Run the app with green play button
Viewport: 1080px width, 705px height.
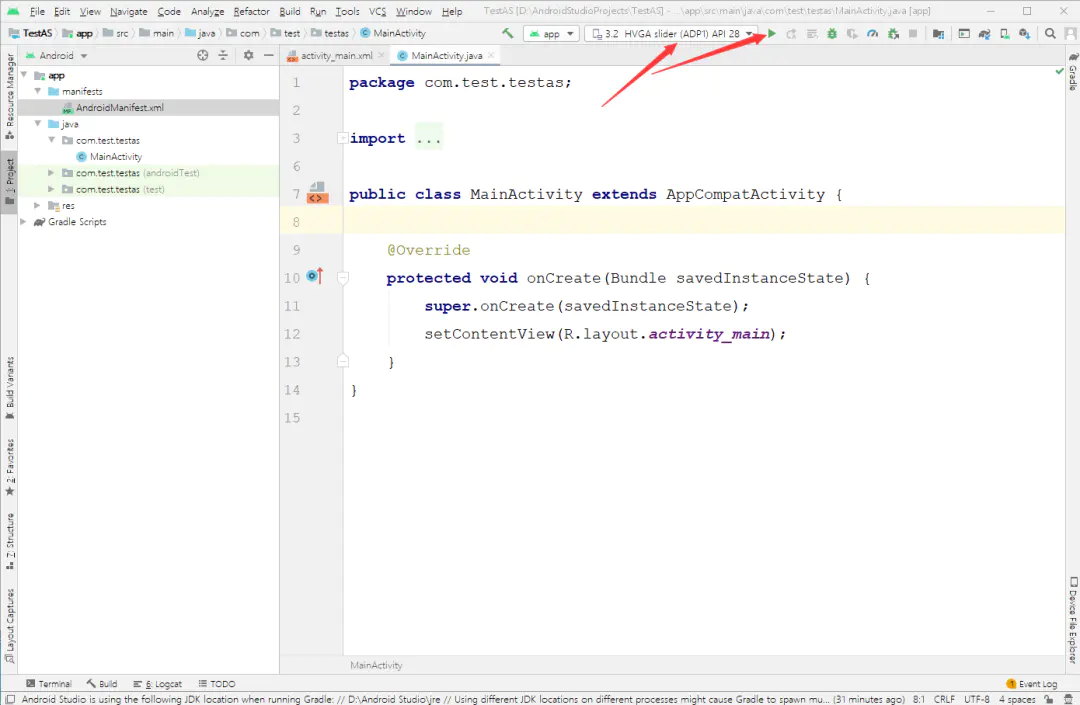[x=771, y=33]
